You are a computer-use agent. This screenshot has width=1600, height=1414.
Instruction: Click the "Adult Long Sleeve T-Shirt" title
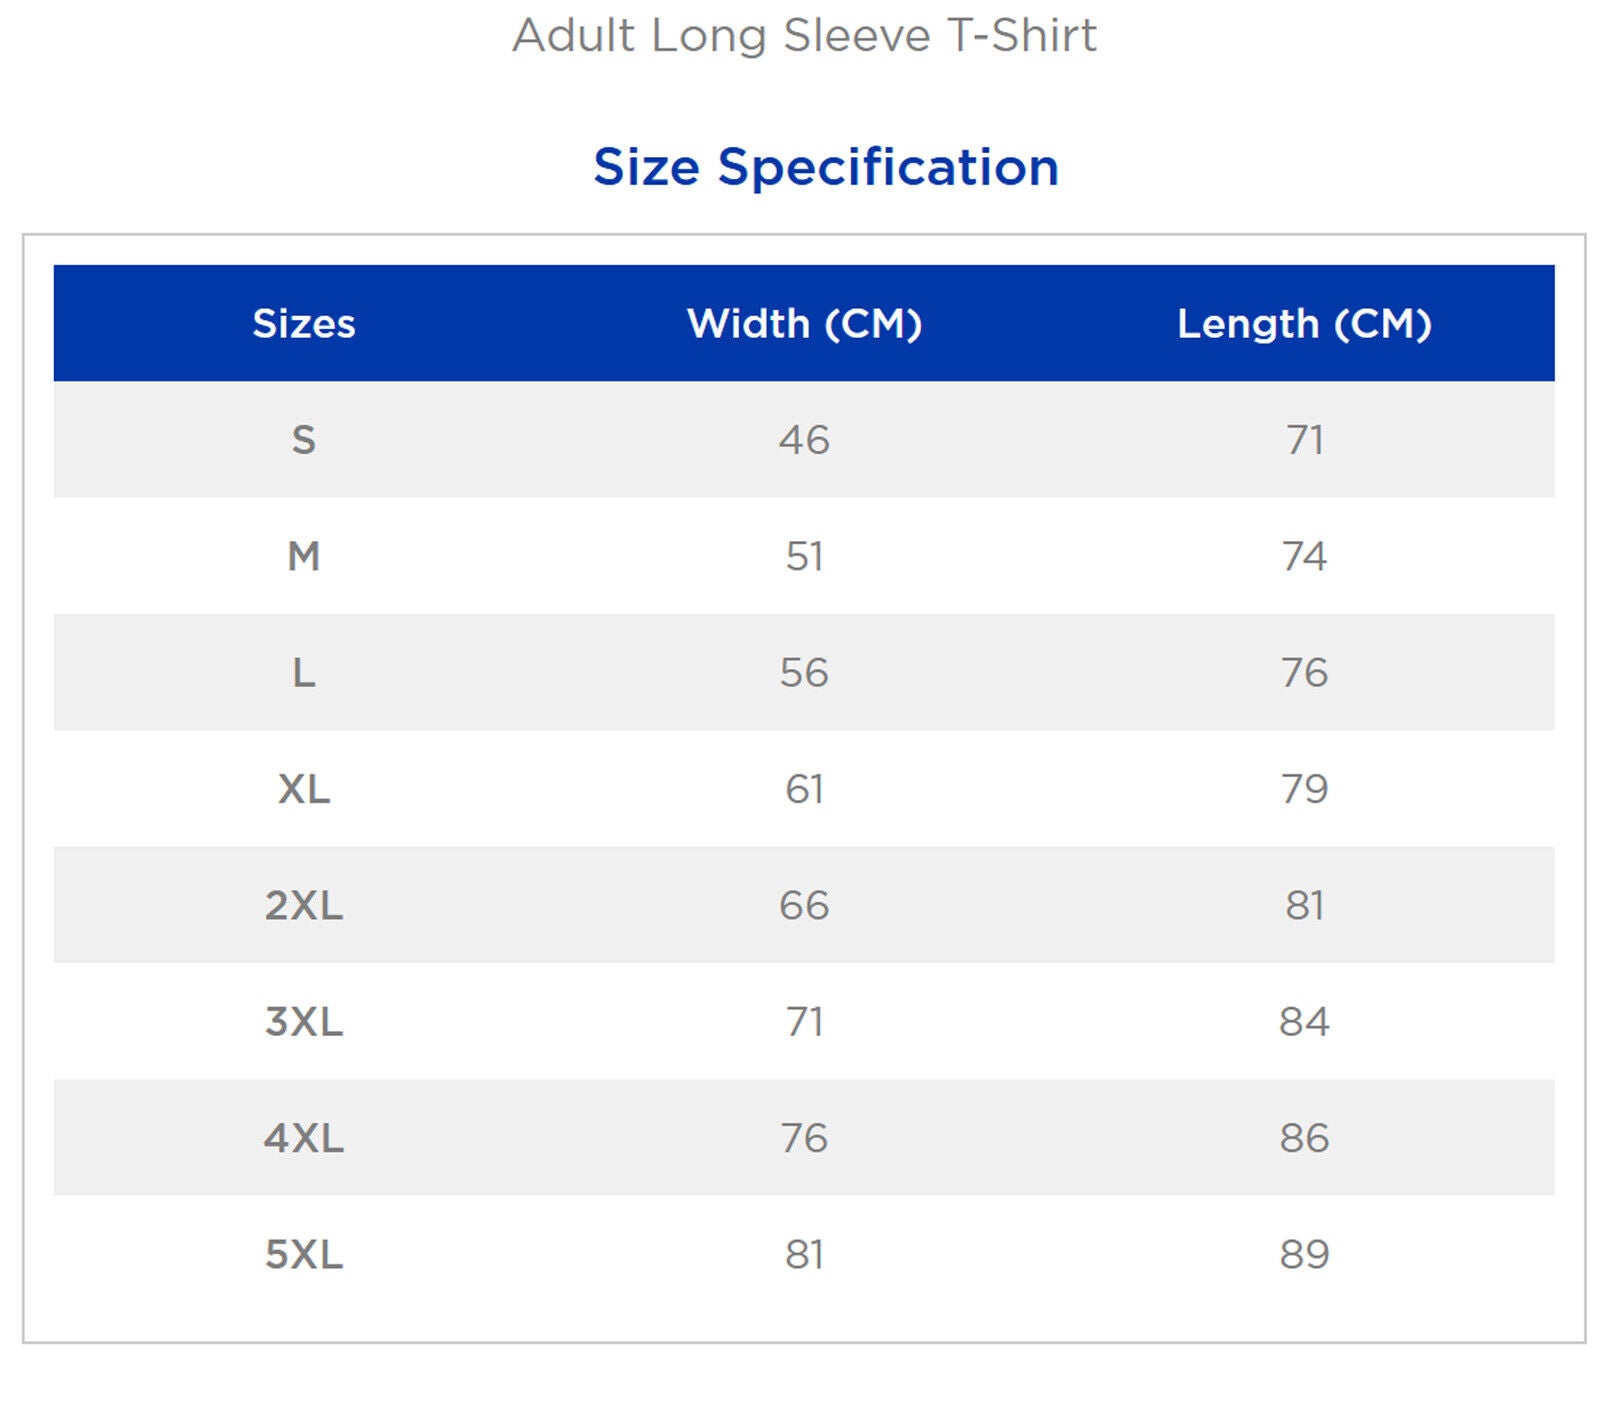click(804, 36)
